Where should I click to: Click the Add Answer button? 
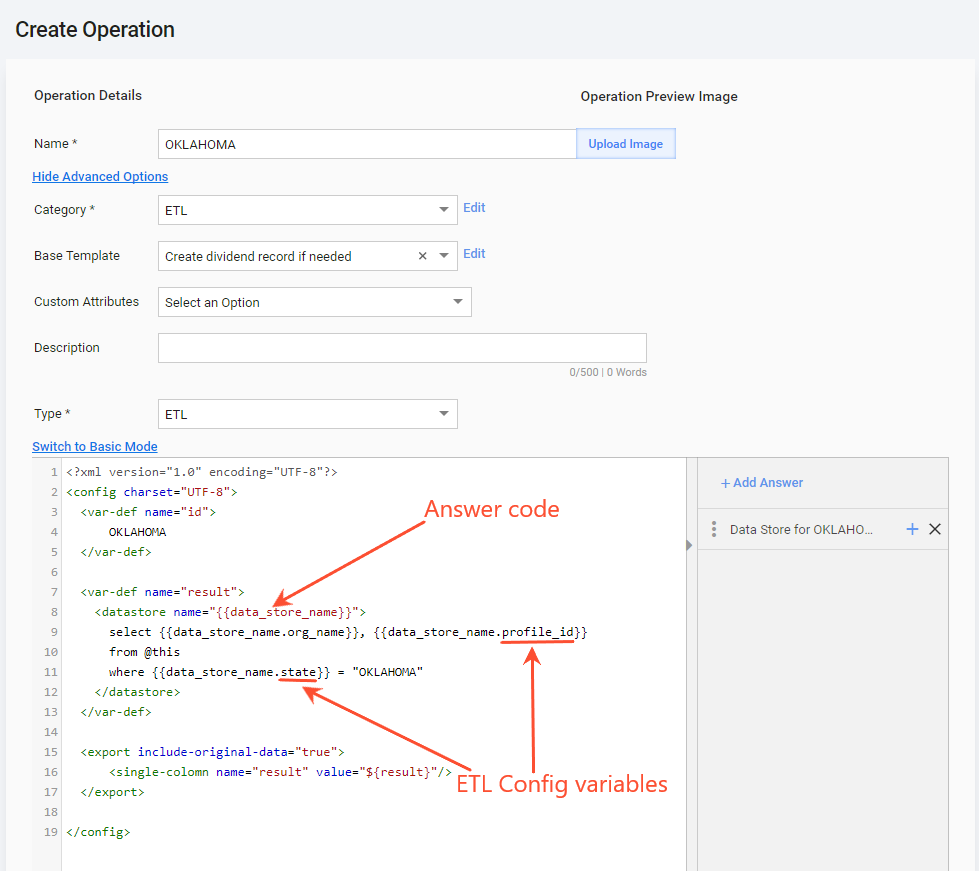click(762, 483)
